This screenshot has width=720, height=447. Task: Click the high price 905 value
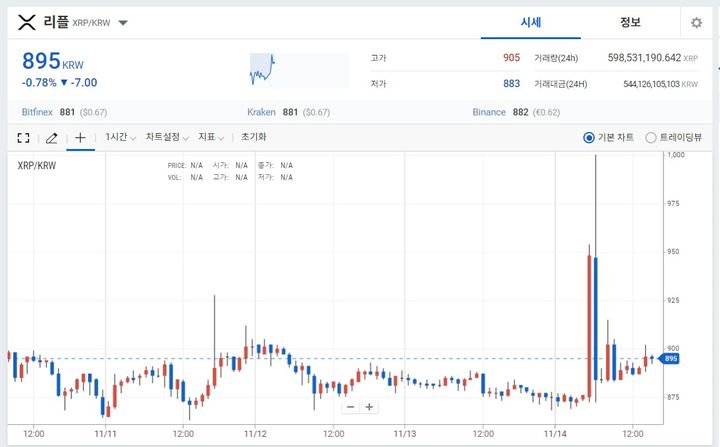pos(511,58)
